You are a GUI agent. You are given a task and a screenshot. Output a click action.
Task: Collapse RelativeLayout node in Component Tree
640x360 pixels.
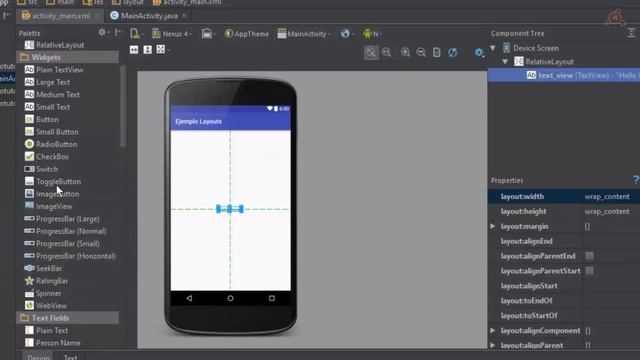pyautogui.click(x=505, y=62)
